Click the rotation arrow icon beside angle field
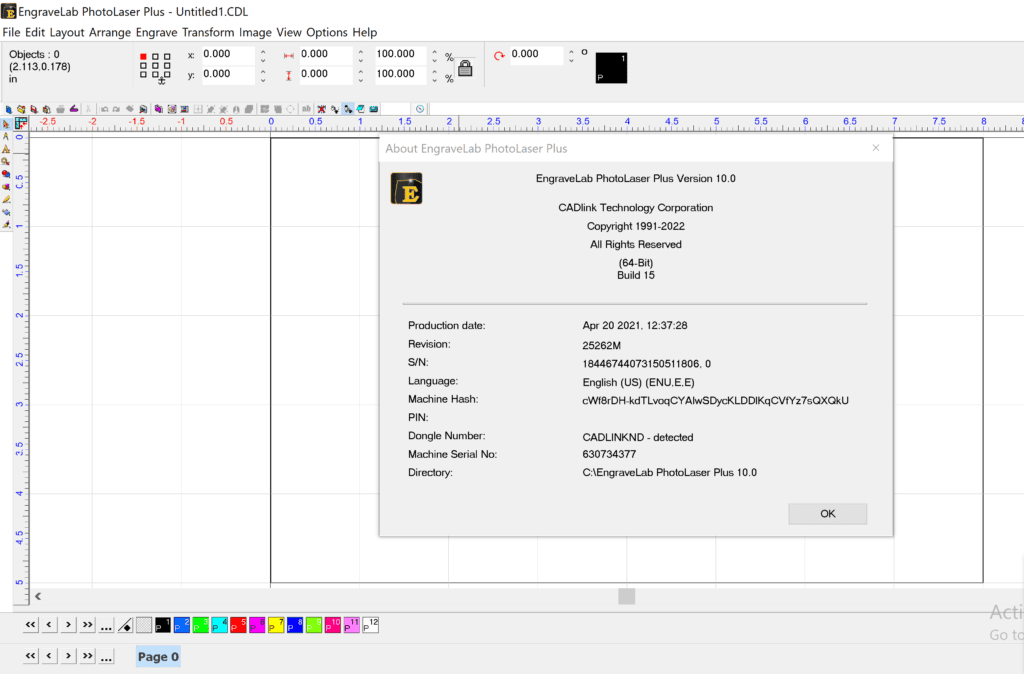The height and width of the screenshot is (674, 1024). point(499,56)
